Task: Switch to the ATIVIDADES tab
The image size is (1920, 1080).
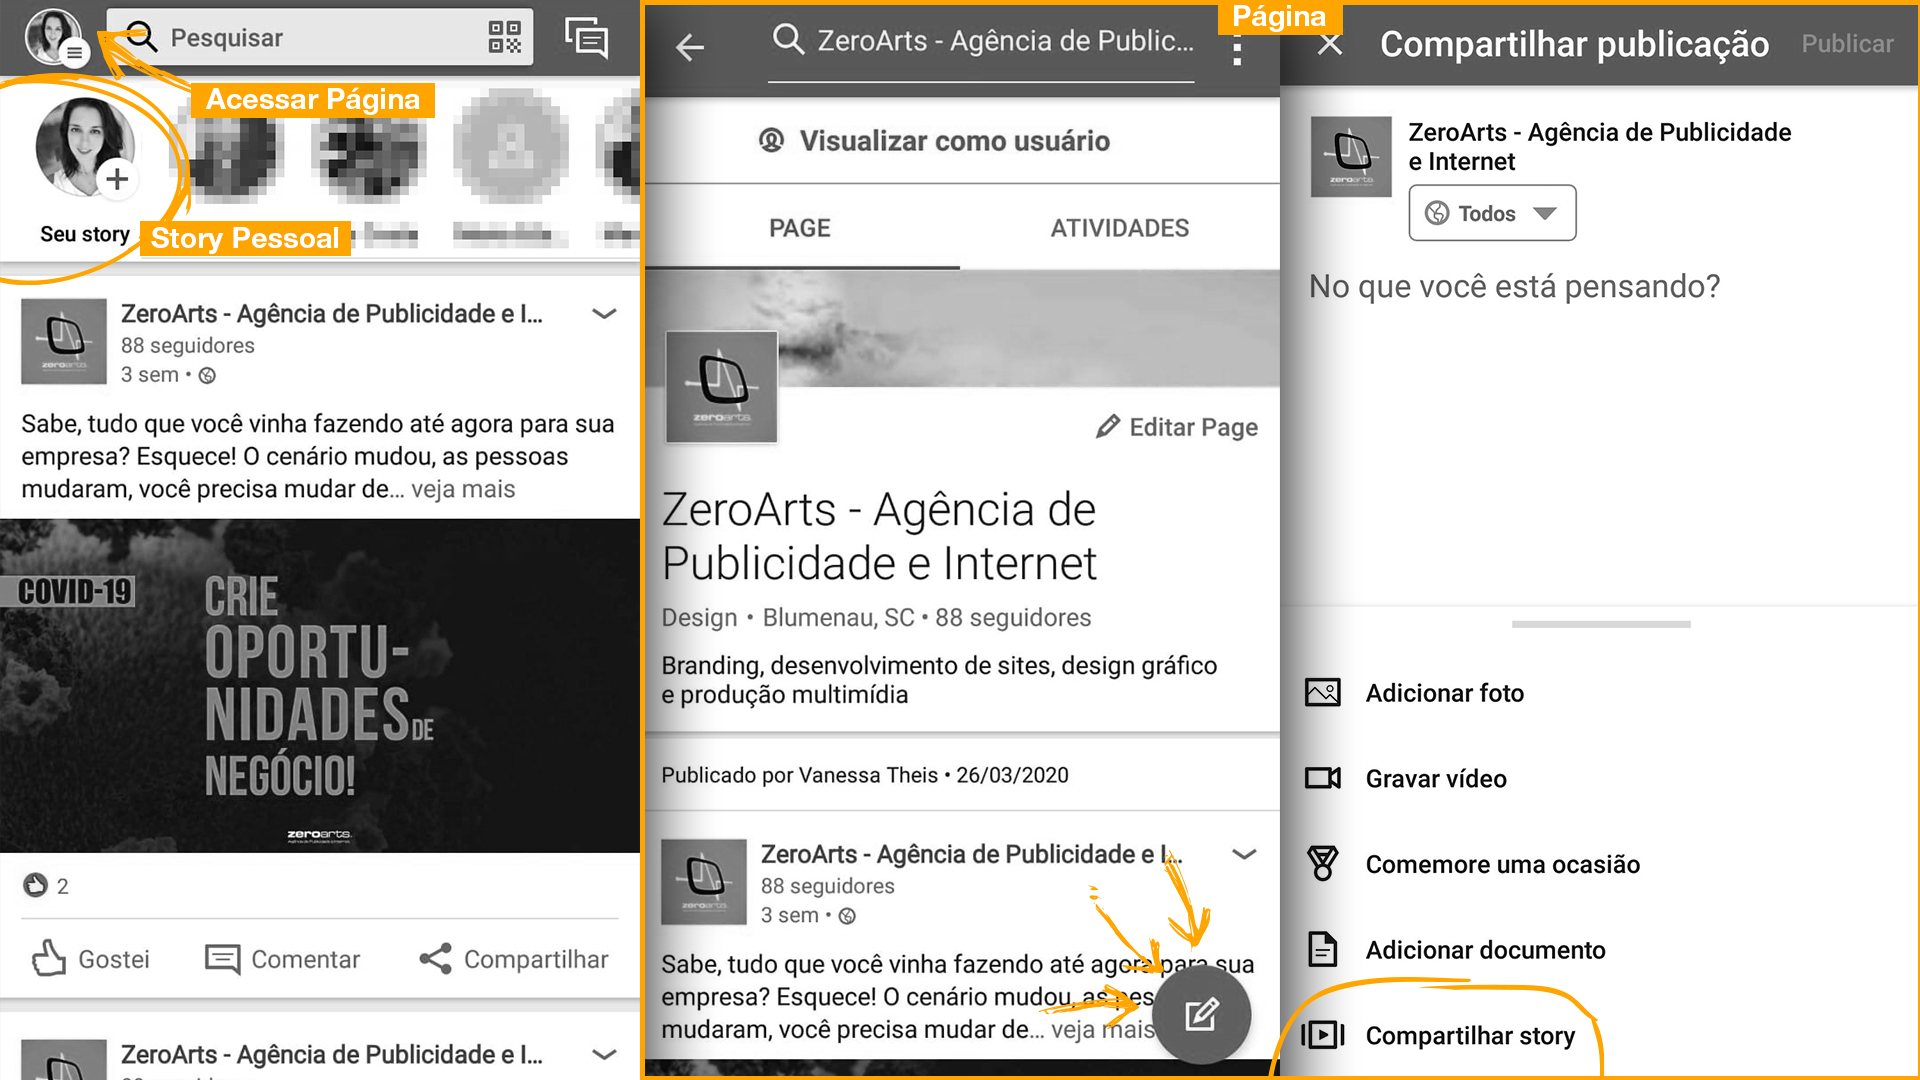Action: click(x=1119, y=228)
